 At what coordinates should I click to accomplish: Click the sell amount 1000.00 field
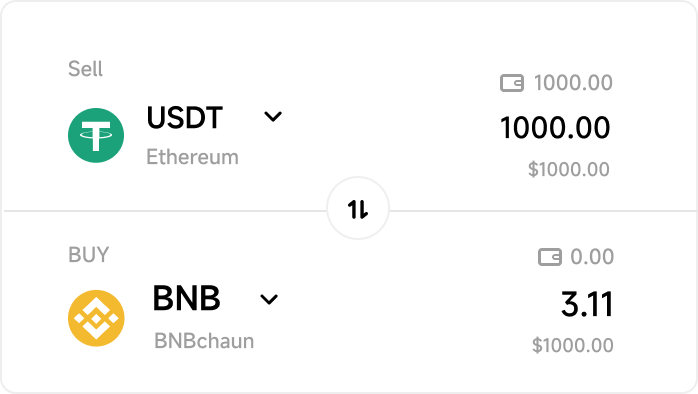click(555, 128)
